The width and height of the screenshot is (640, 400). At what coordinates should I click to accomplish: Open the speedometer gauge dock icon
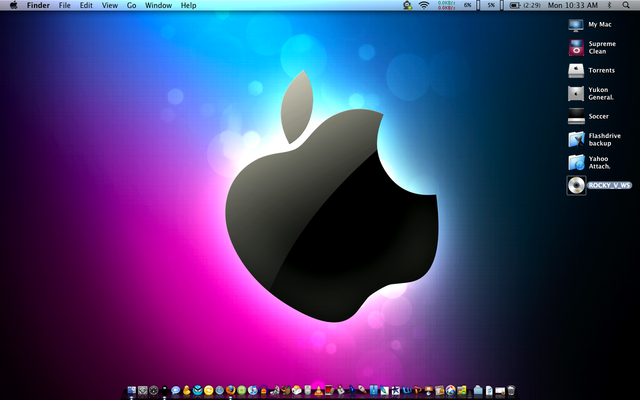[153, 391]
